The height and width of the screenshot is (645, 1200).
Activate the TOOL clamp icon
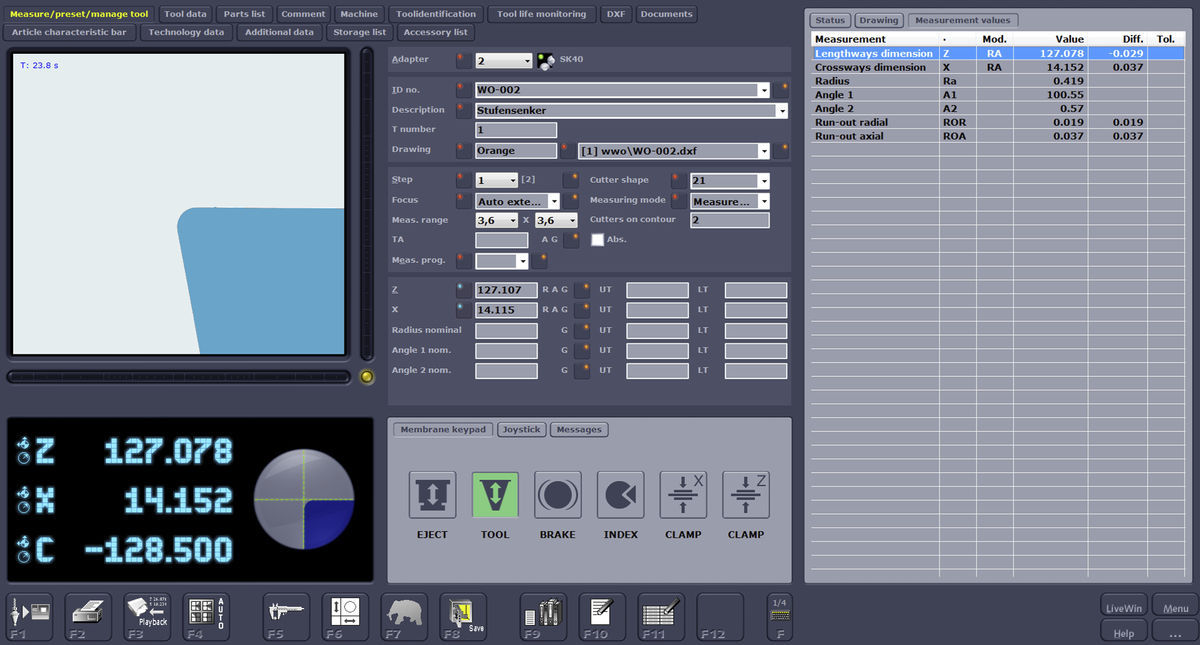(x=495, y=494)
